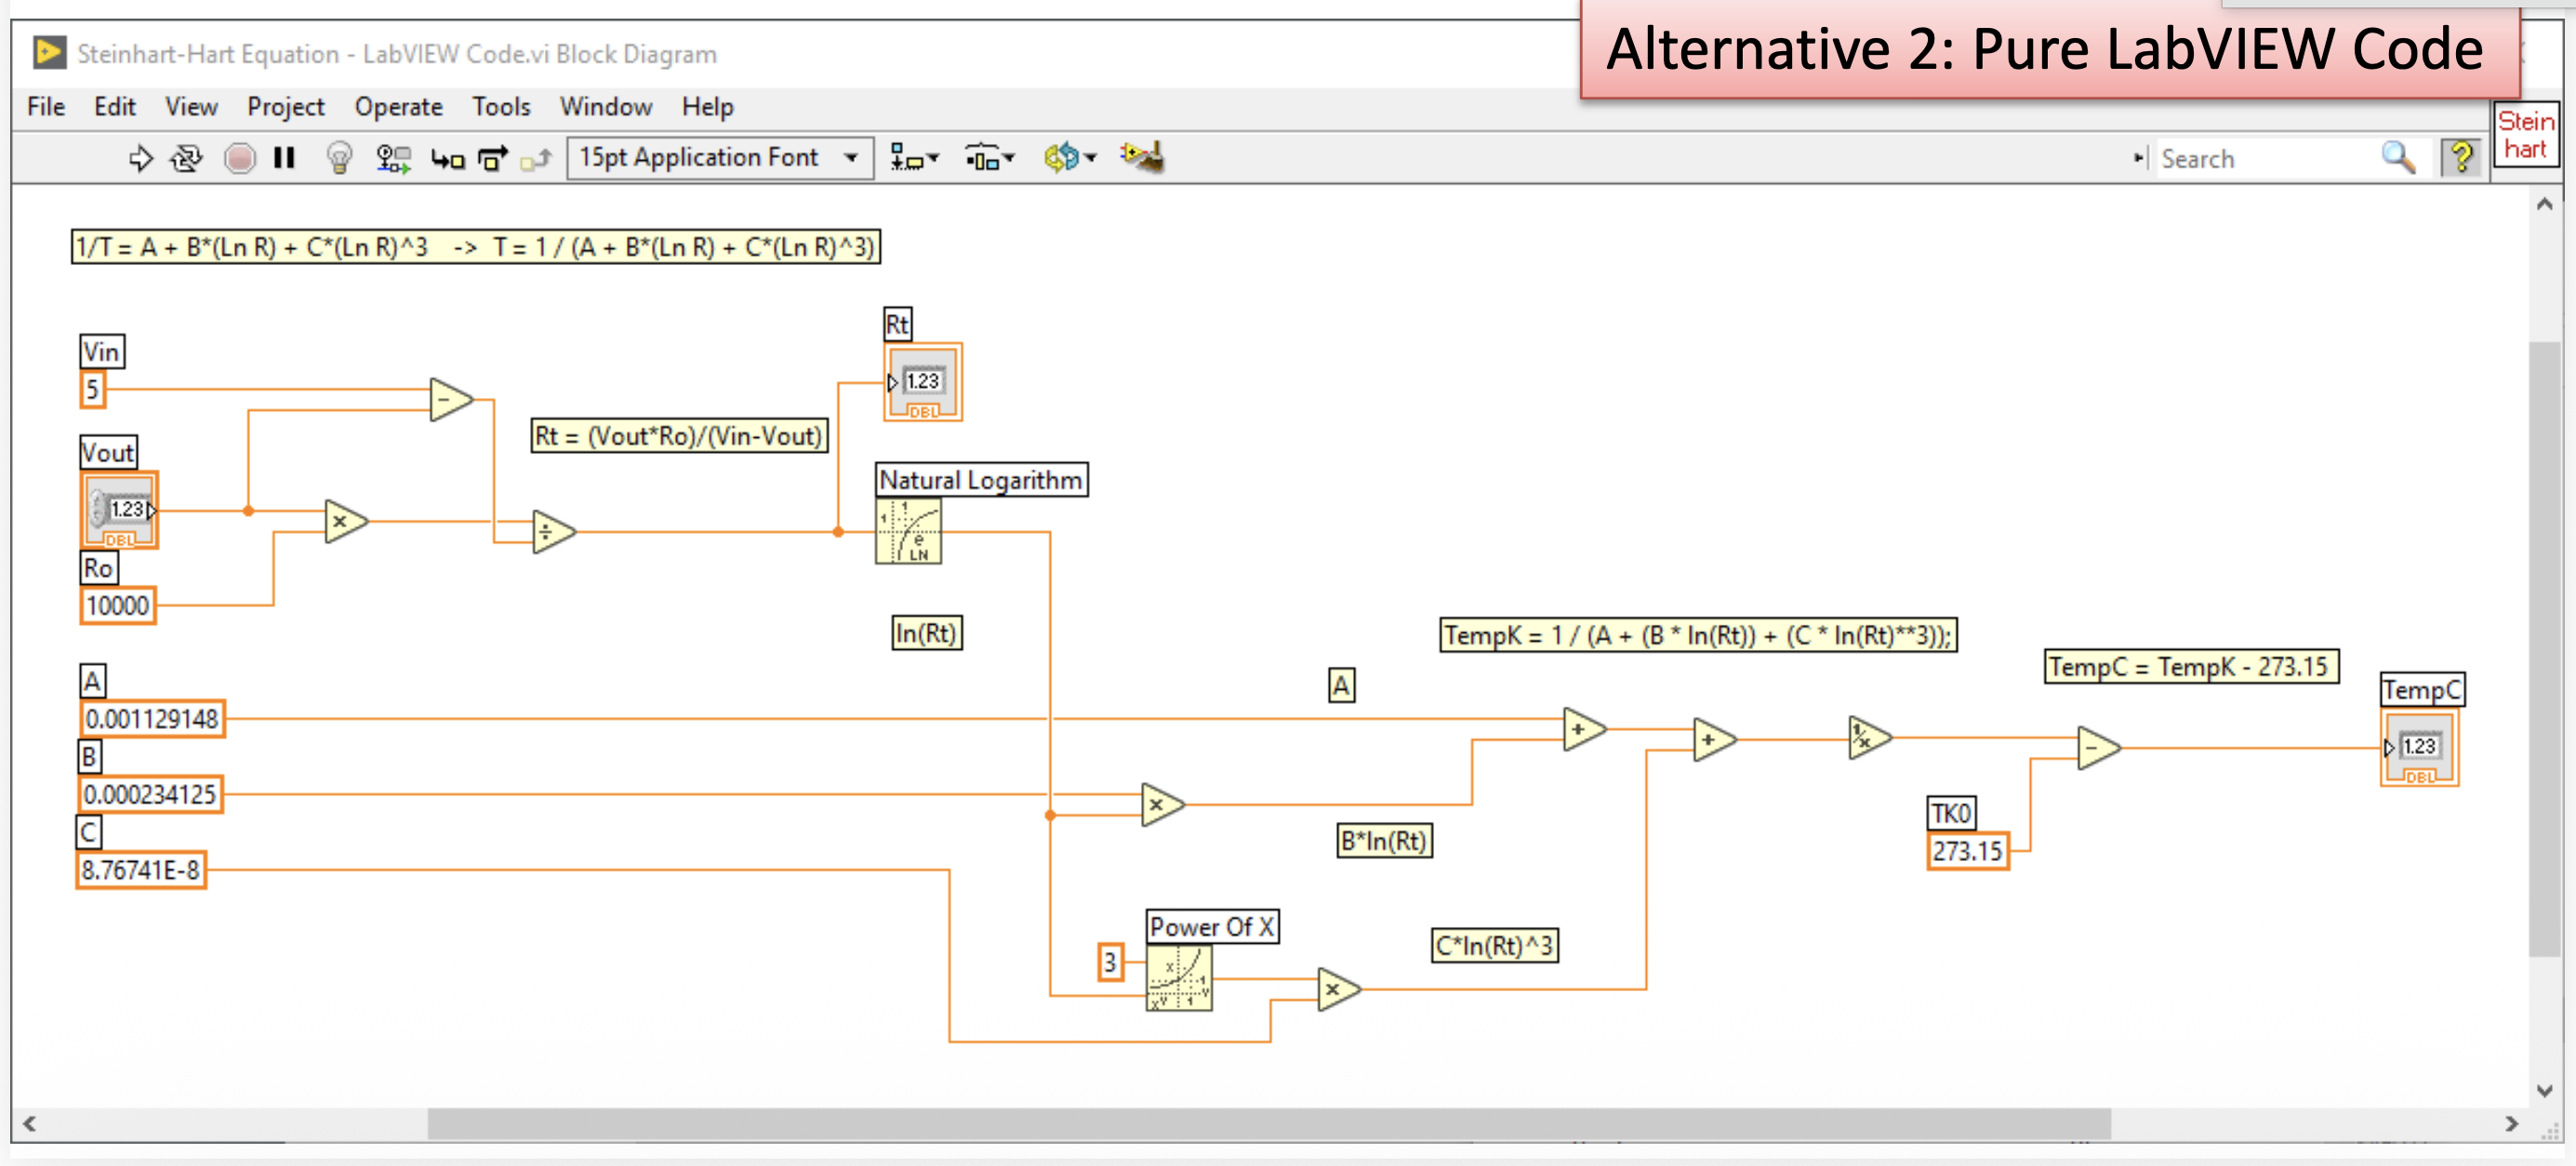Click the horizontal scrollbar thumb

1268,1123
